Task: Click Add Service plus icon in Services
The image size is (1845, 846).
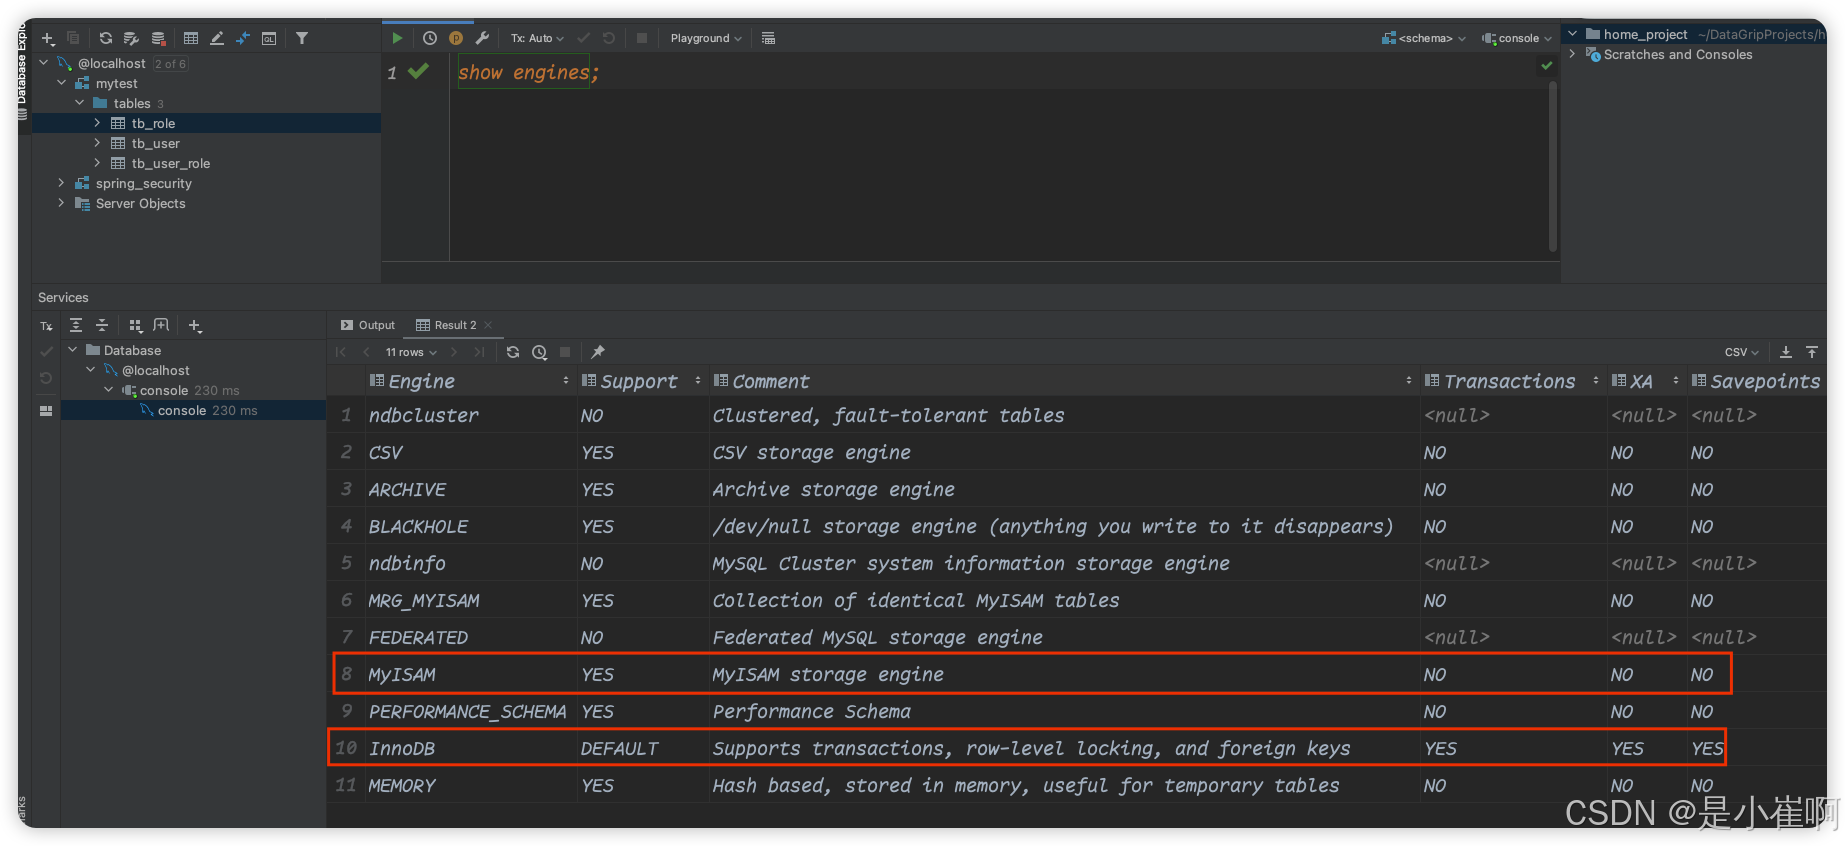Action: [195, 326]
